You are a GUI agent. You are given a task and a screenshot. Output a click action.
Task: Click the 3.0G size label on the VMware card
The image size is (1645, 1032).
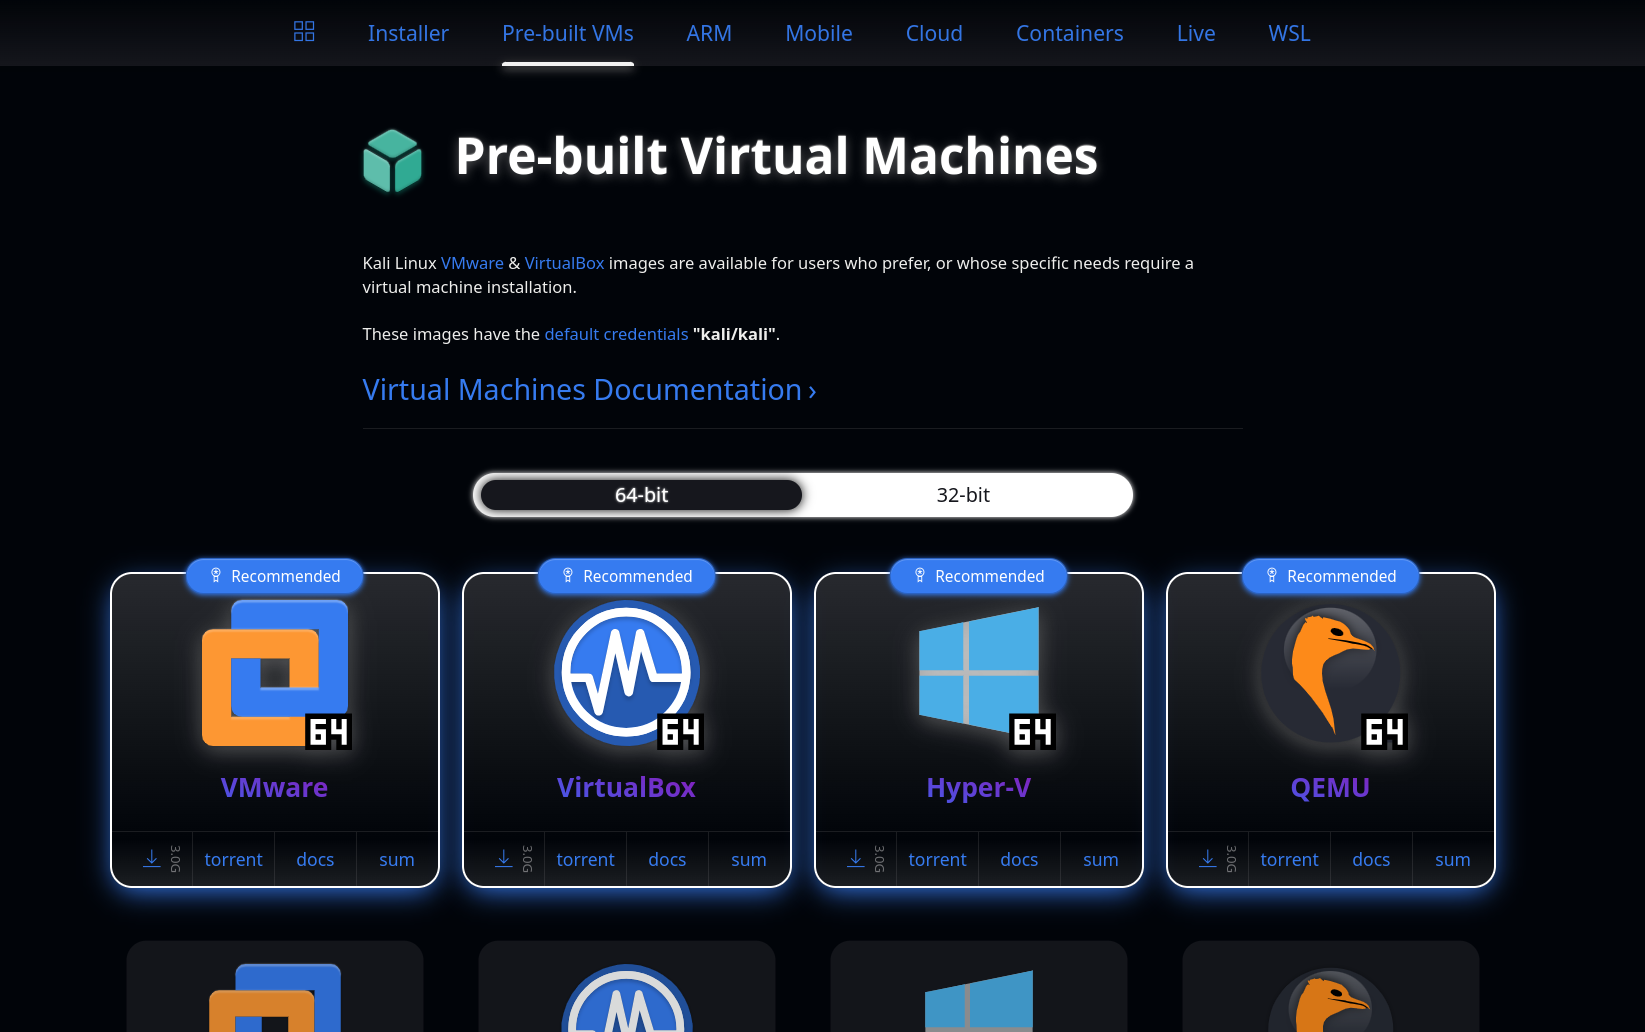(176, 858)
